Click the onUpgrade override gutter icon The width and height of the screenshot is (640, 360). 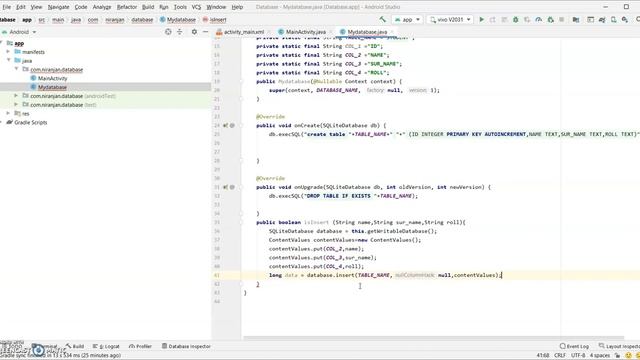click(x=225, y=187)
